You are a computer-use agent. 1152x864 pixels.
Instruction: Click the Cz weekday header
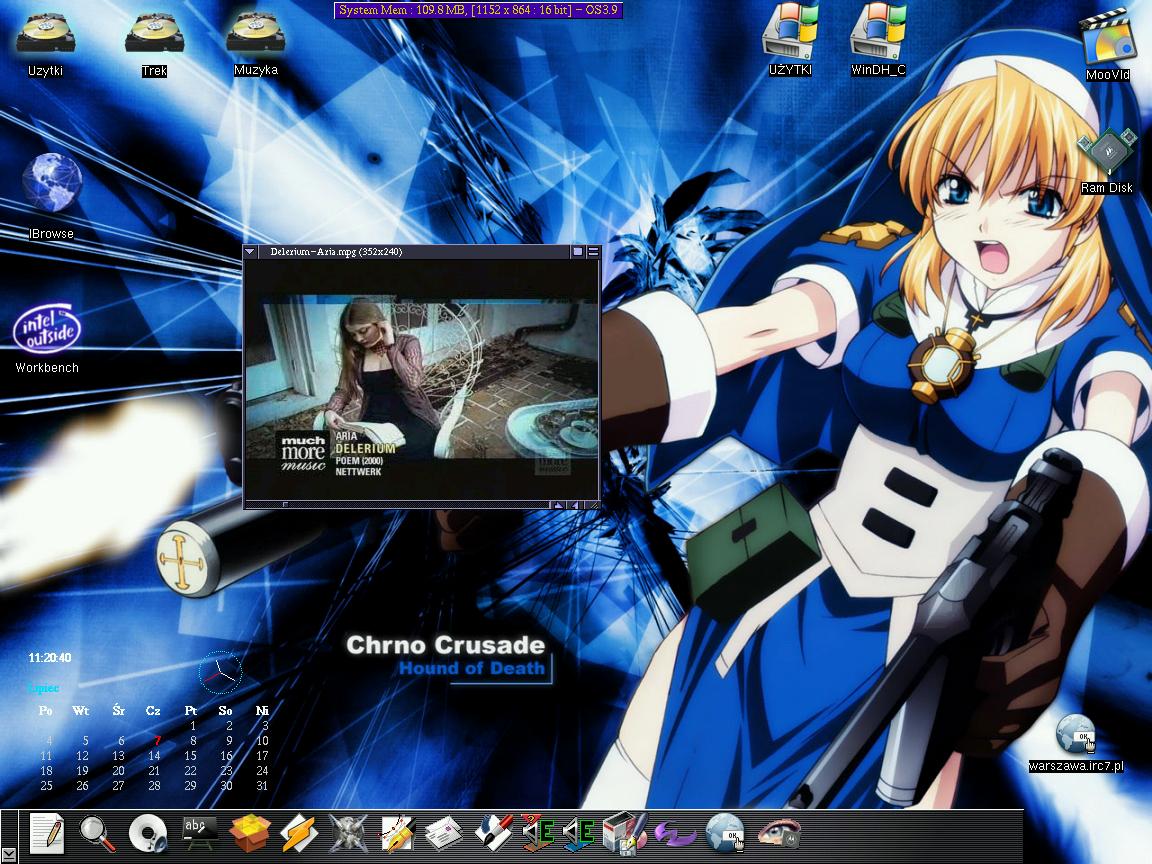tap(153, 710)
